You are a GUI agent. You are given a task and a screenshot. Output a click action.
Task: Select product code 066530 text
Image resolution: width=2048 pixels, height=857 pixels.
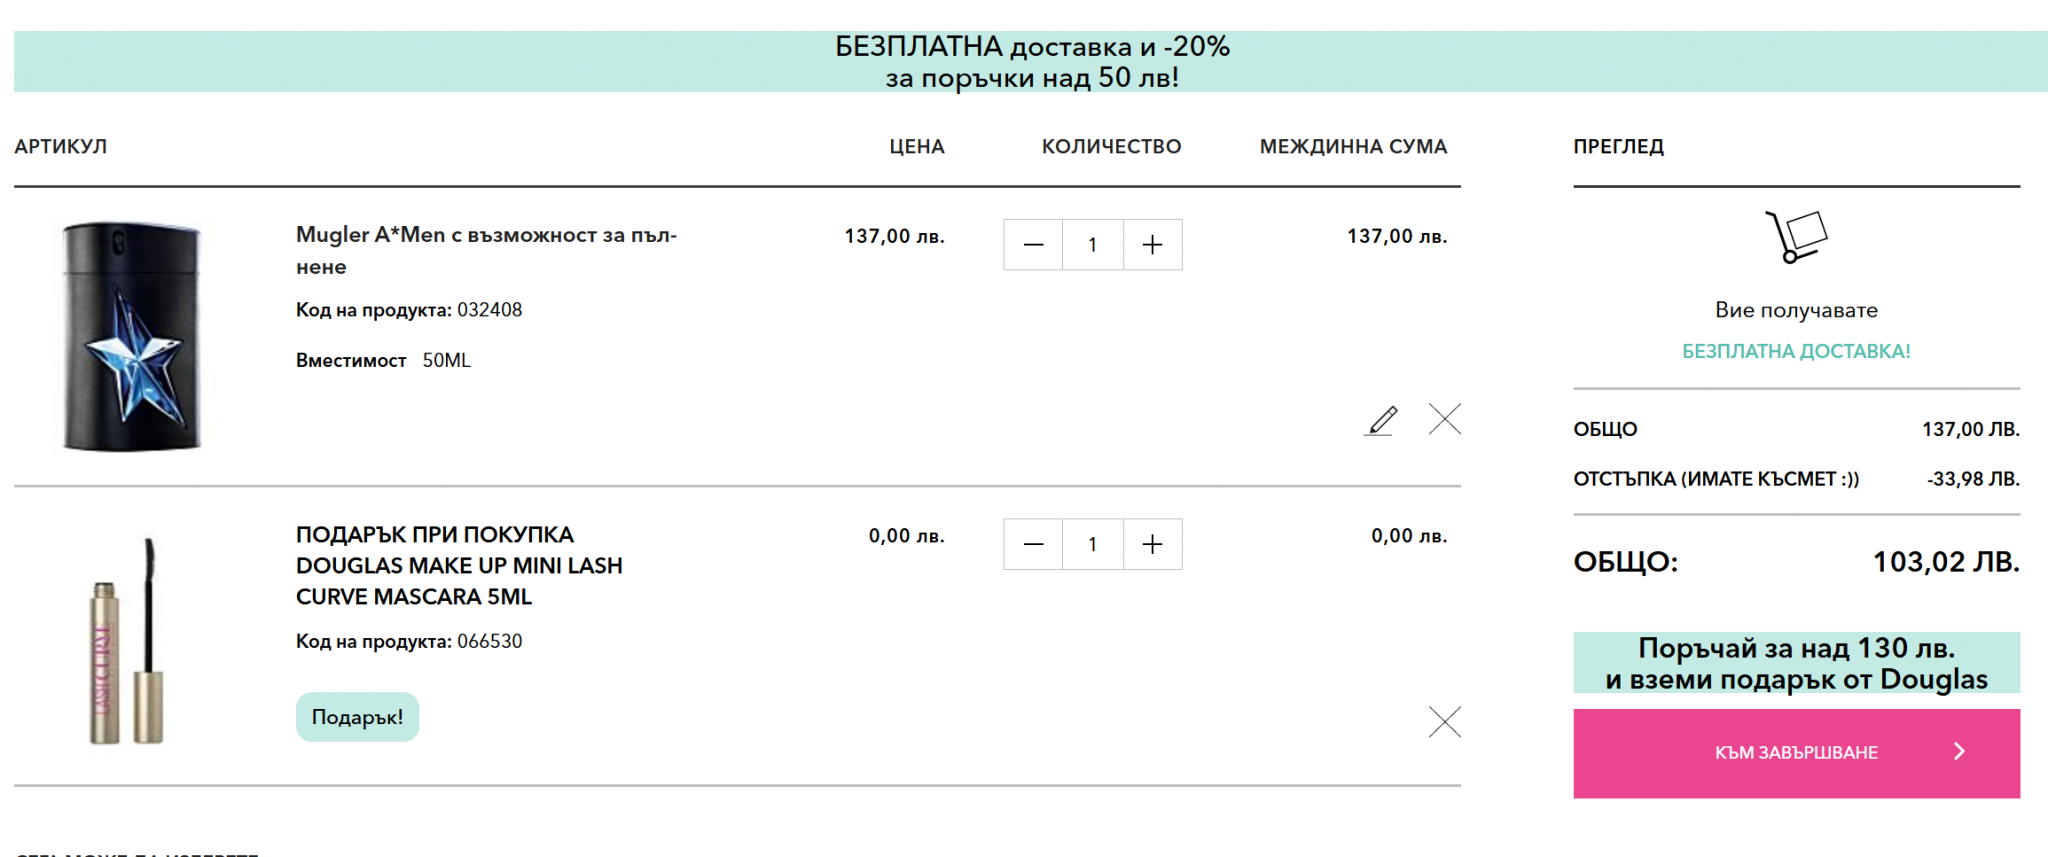(489, 641)
